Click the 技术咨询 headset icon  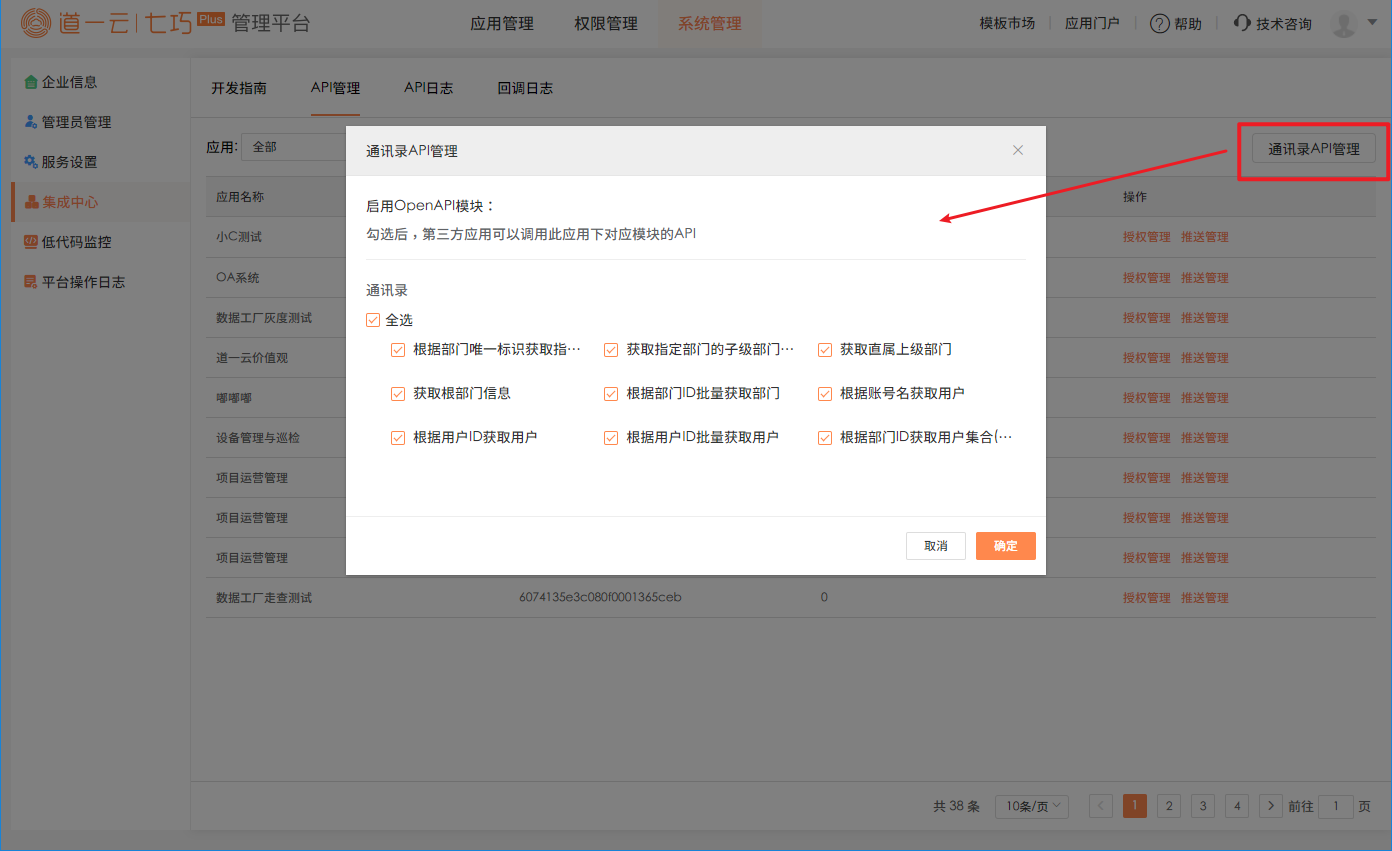(1243, 24)
